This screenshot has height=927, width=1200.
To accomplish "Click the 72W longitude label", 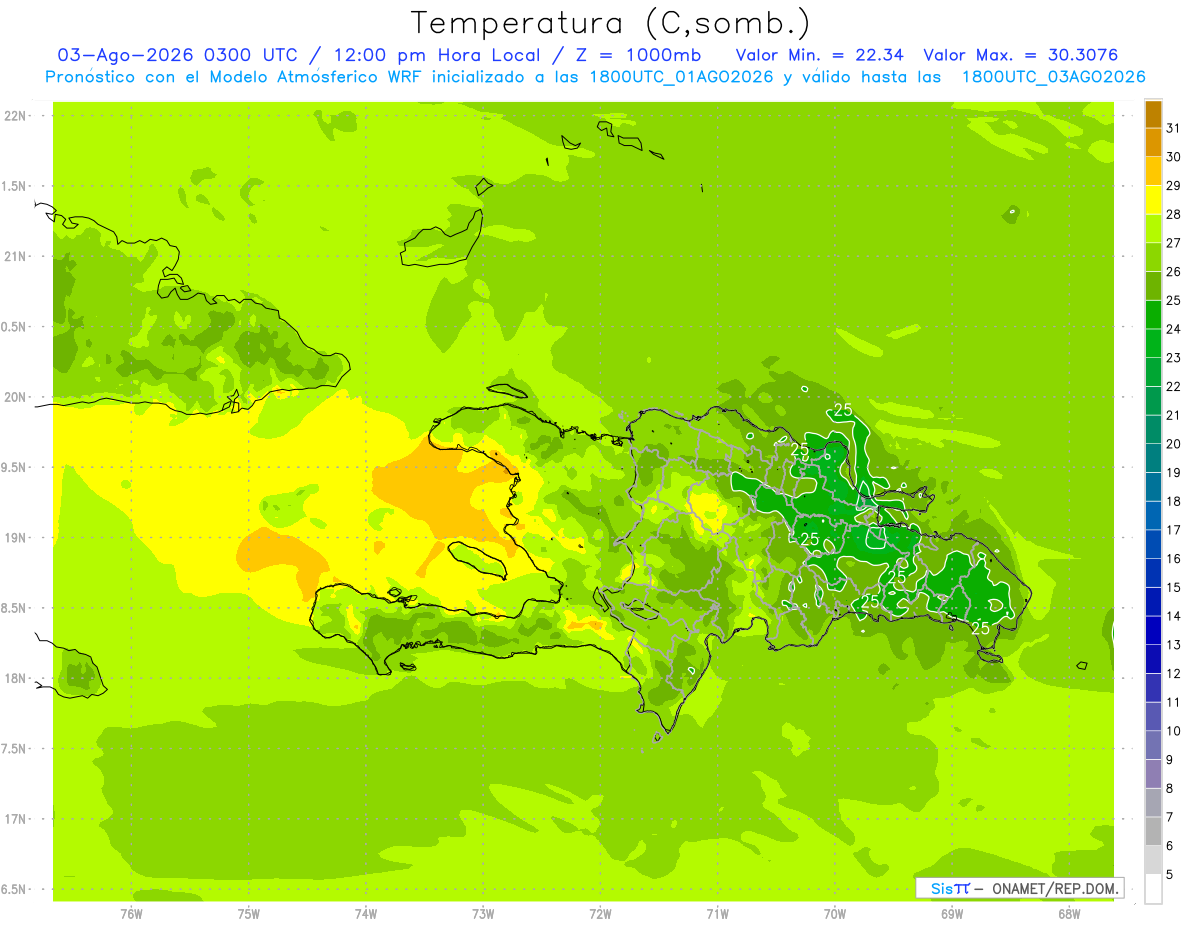I will coord(600,914).
